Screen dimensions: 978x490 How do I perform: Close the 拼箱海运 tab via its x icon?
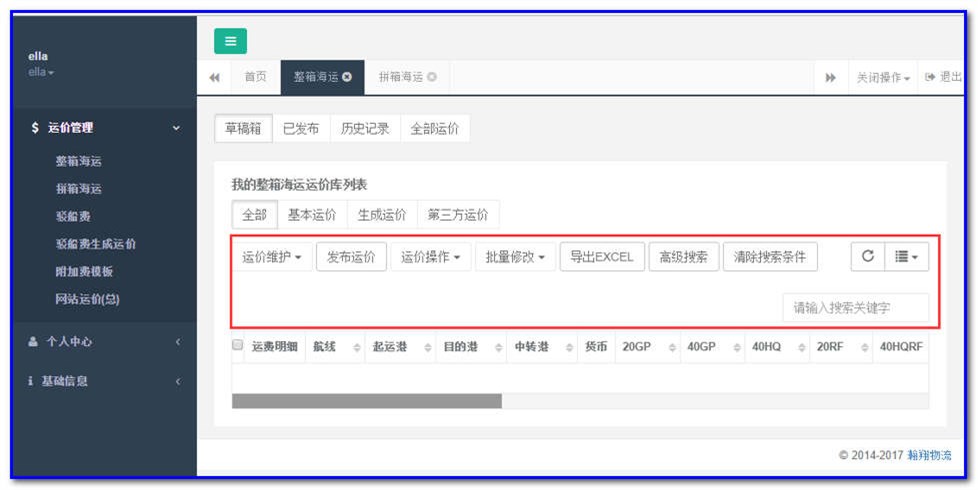(x=432, y=77)
